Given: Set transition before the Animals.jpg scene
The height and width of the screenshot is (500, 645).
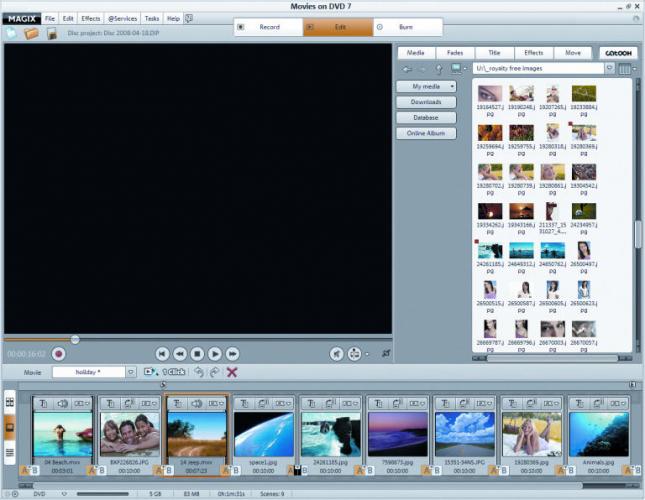Looking at the screenshot, I should pyautogui.click(x=566, y=470).
